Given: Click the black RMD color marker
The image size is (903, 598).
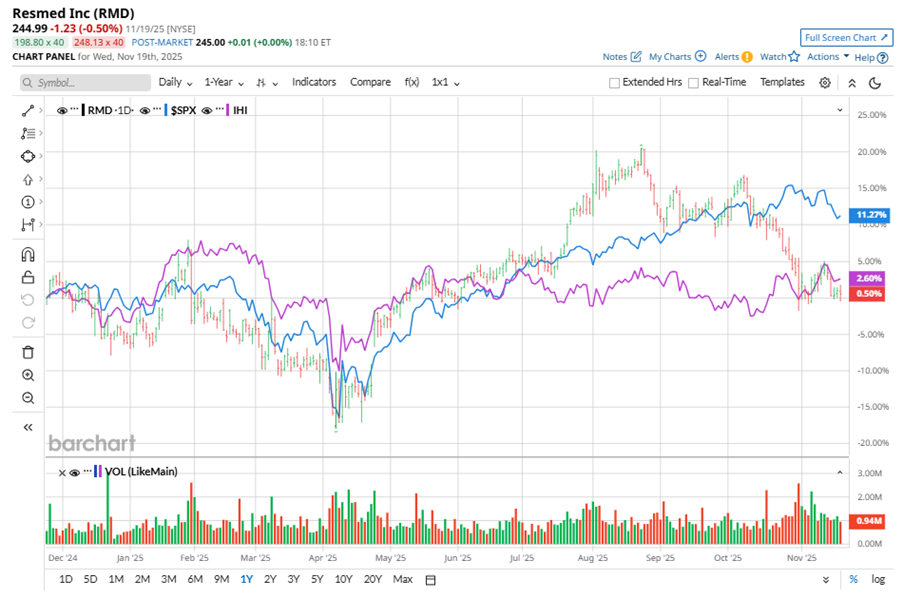Looking at the screenshot, I should (83, 110).
